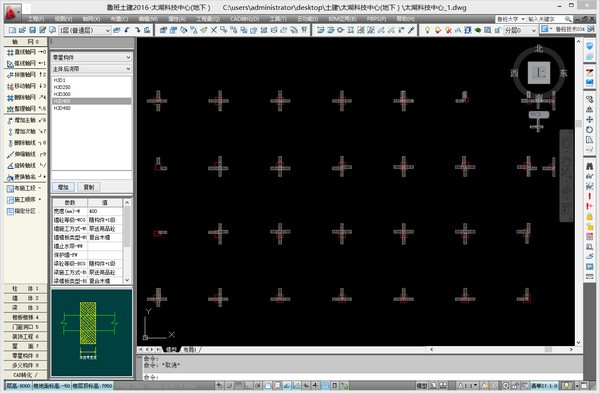Click the delete X icon in toolbar
Screen dimensions: 600x394
214,30
